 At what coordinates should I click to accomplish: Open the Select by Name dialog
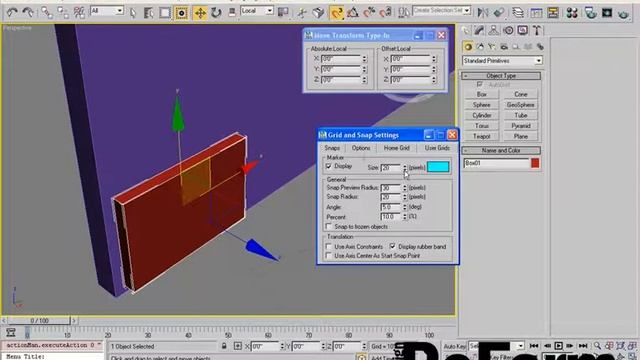pyautogui.click(x=149, y=13)
